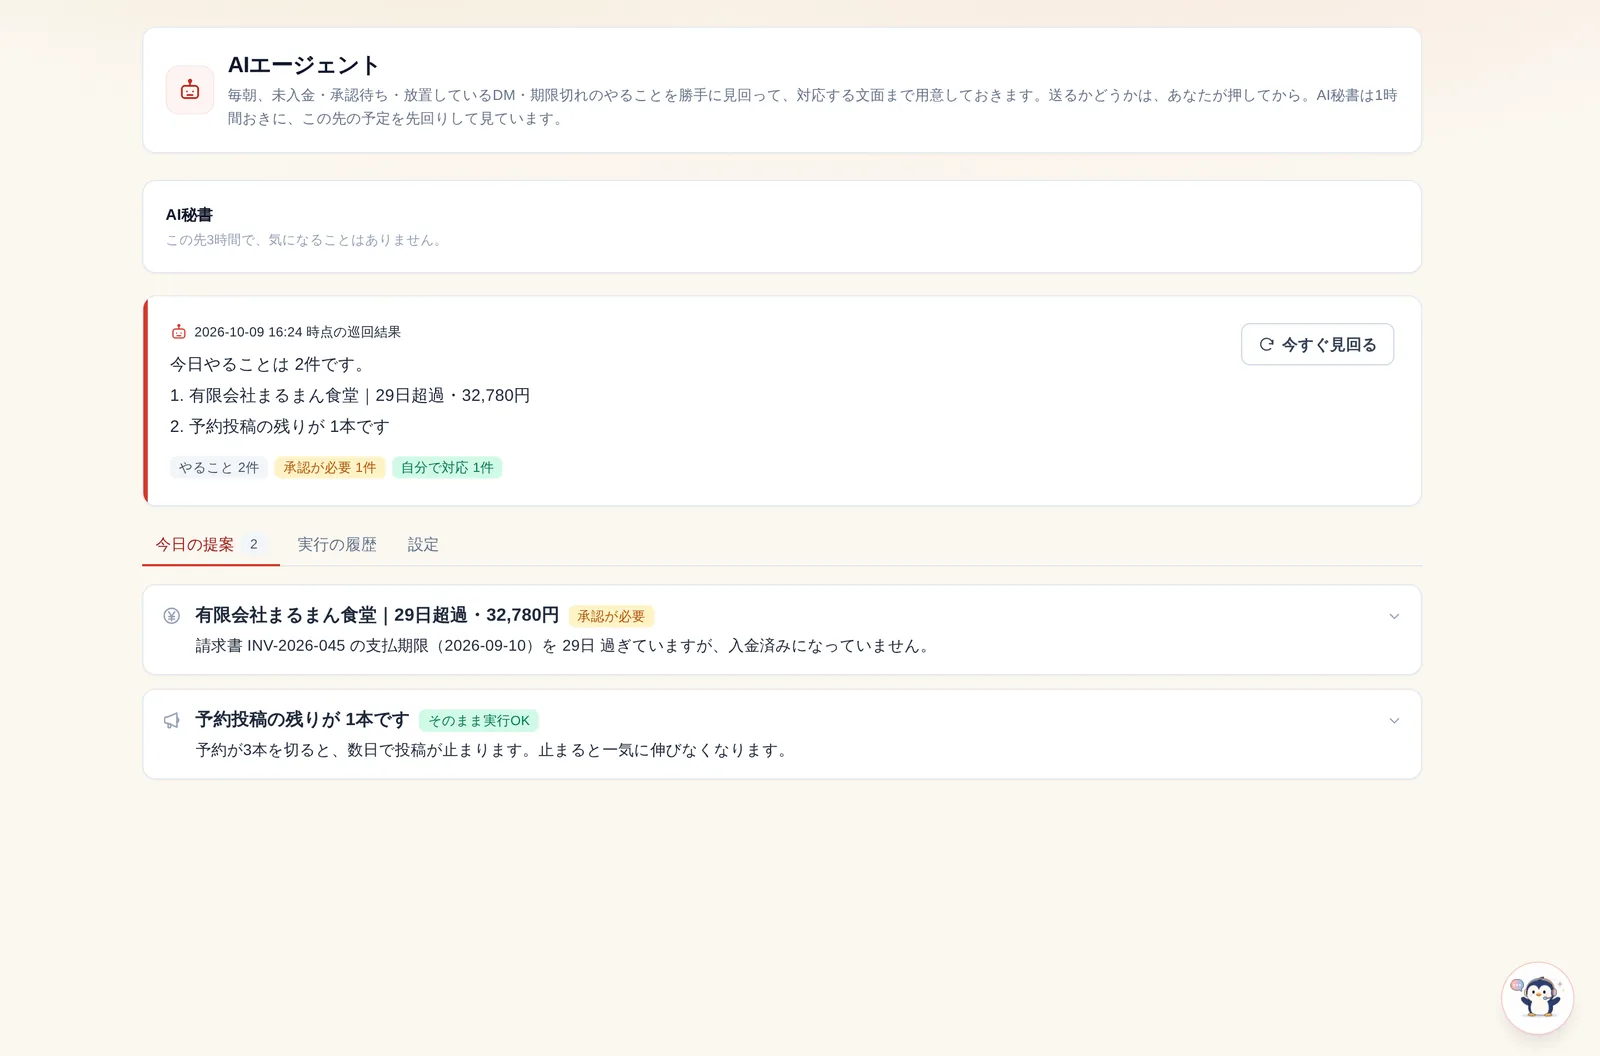Run patrol with 今すぐ見回る button

click(x=1317, y=344)
